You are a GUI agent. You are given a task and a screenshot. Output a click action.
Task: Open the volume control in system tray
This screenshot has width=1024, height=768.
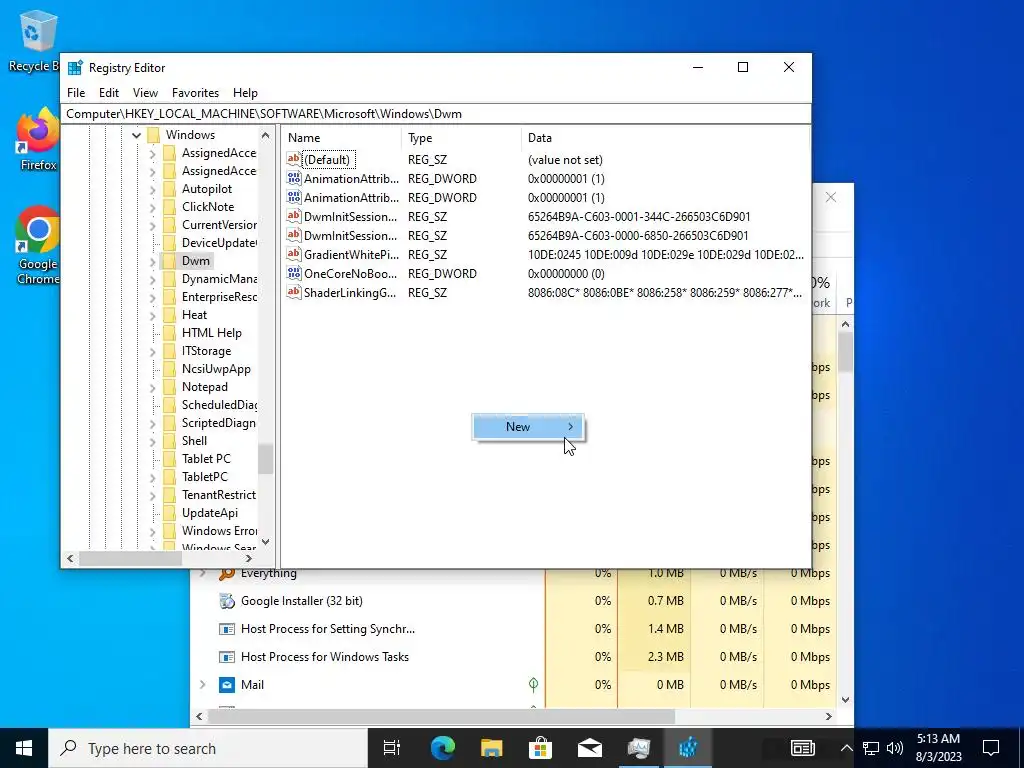895,748
